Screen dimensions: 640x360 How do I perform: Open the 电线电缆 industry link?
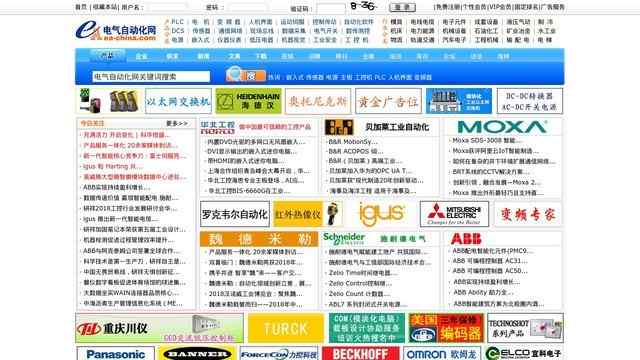(x=422, y=22)
